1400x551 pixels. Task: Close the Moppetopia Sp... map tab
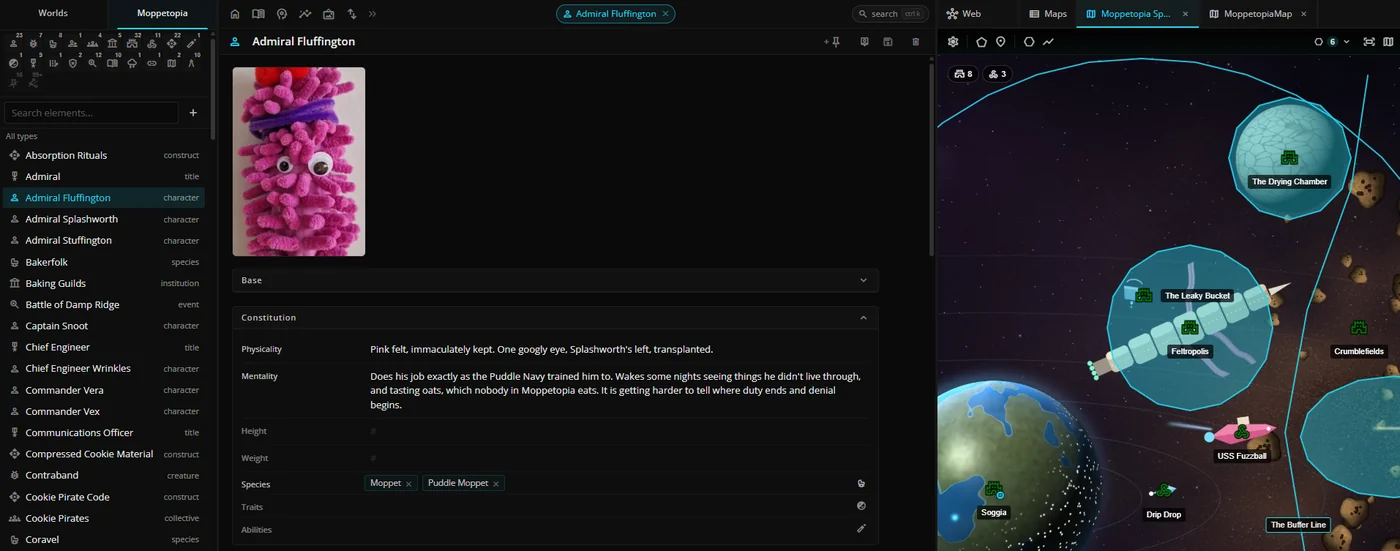(x=1185, y=14)
